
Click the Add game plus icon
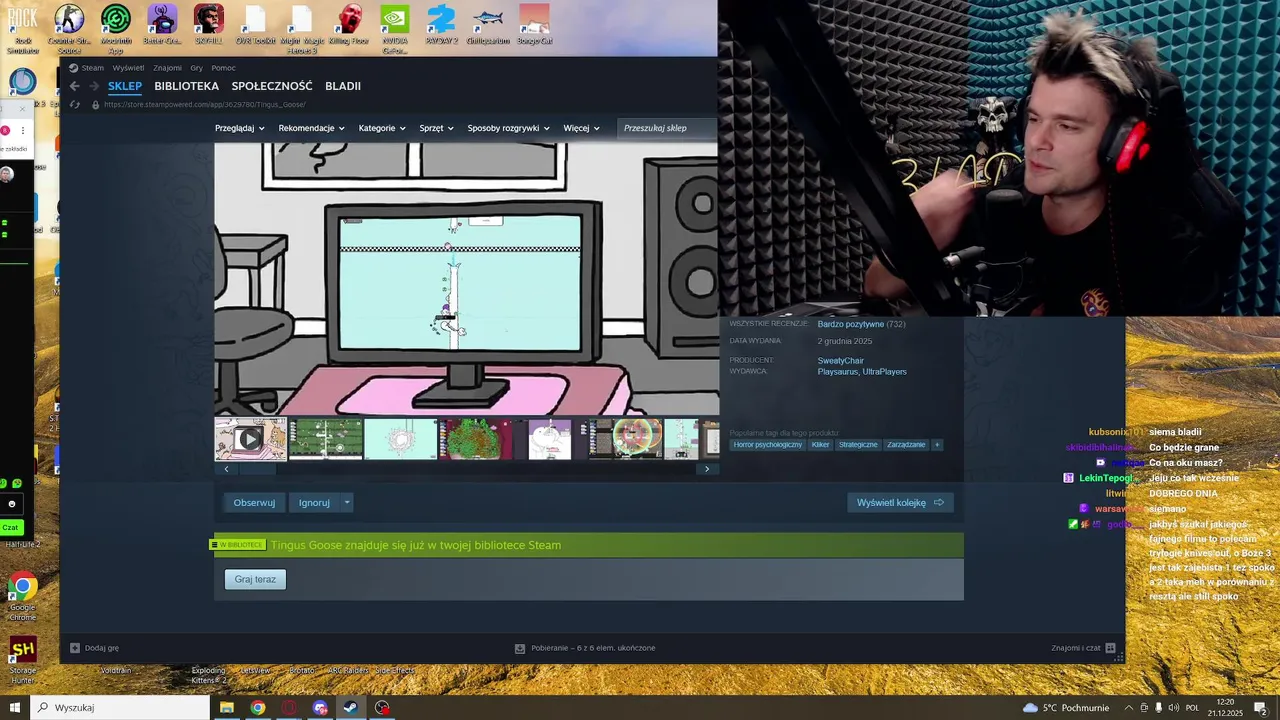click(x=75, y=648)
